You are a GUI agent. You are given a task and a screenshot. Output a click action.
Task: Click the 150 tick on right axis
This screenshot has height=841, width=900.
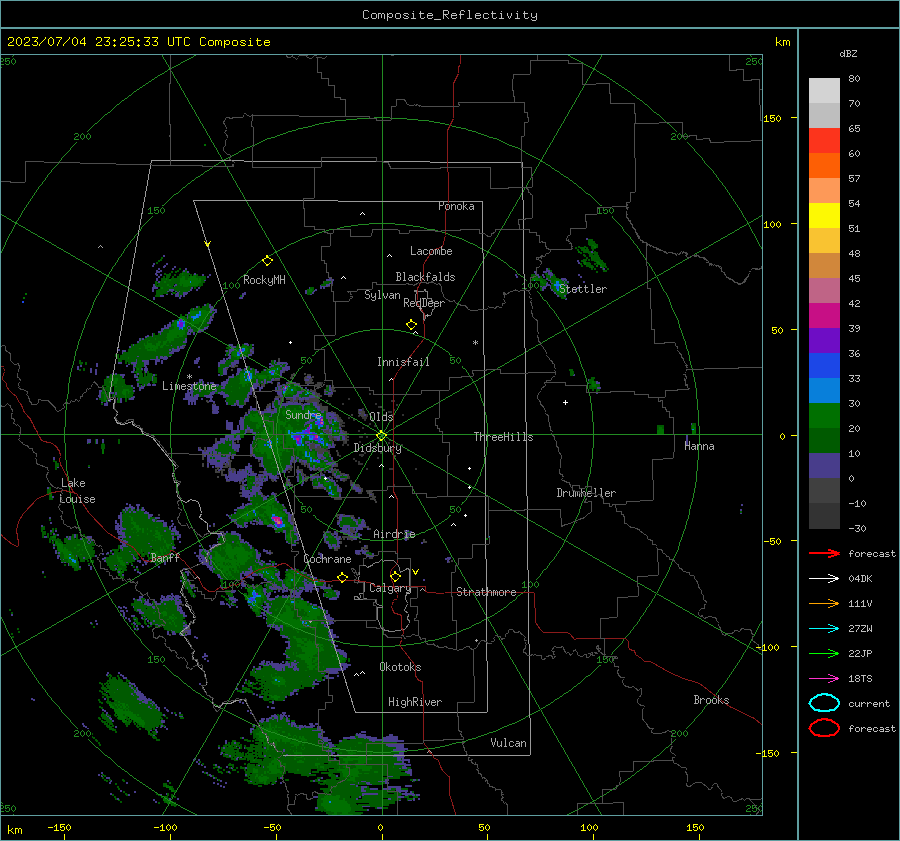pos(772,118)
